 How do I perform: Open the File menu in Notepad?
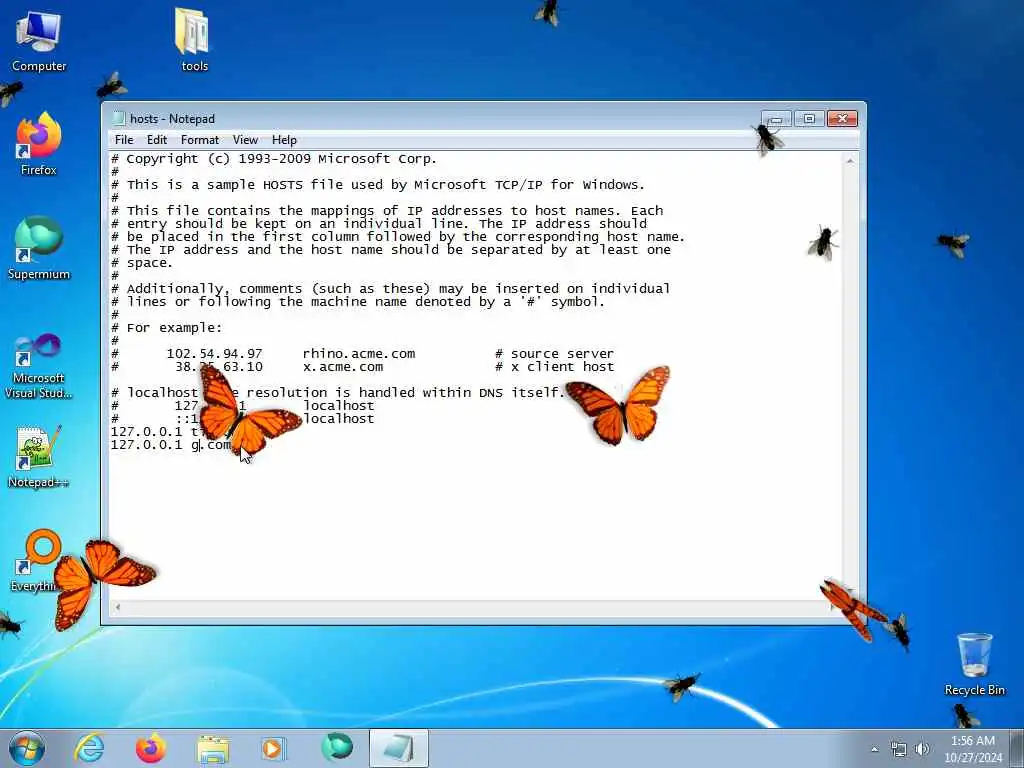(124, 140)
